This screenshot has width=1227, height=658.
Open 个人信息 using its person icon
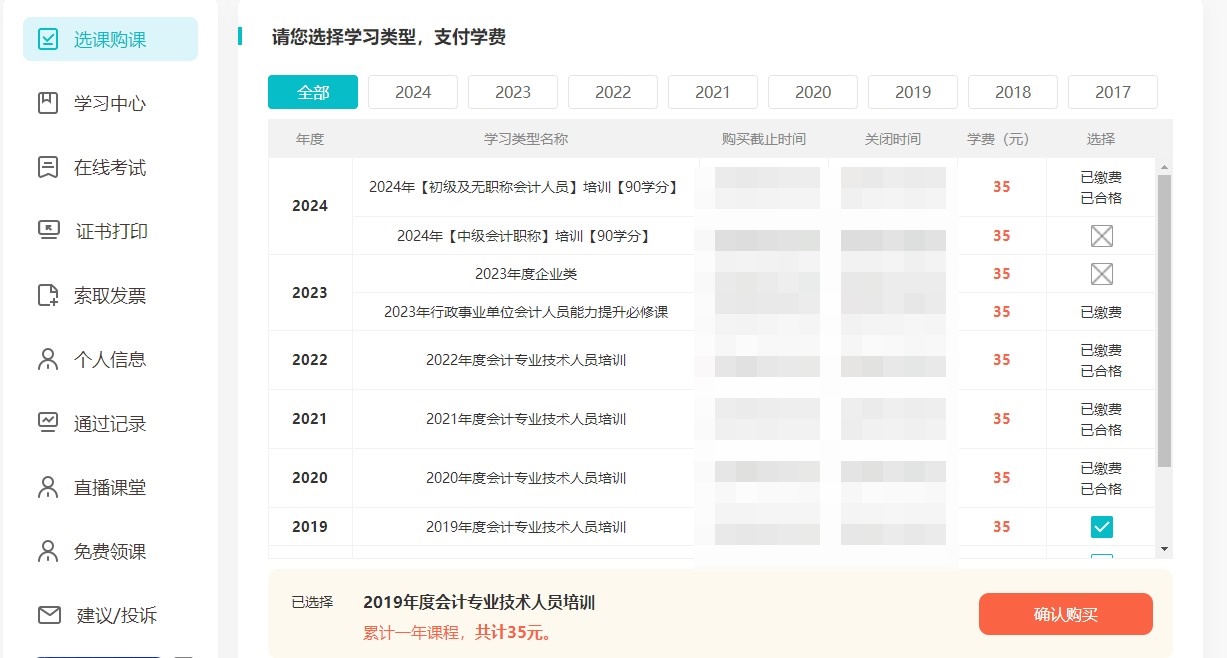[x=48, y=359]
